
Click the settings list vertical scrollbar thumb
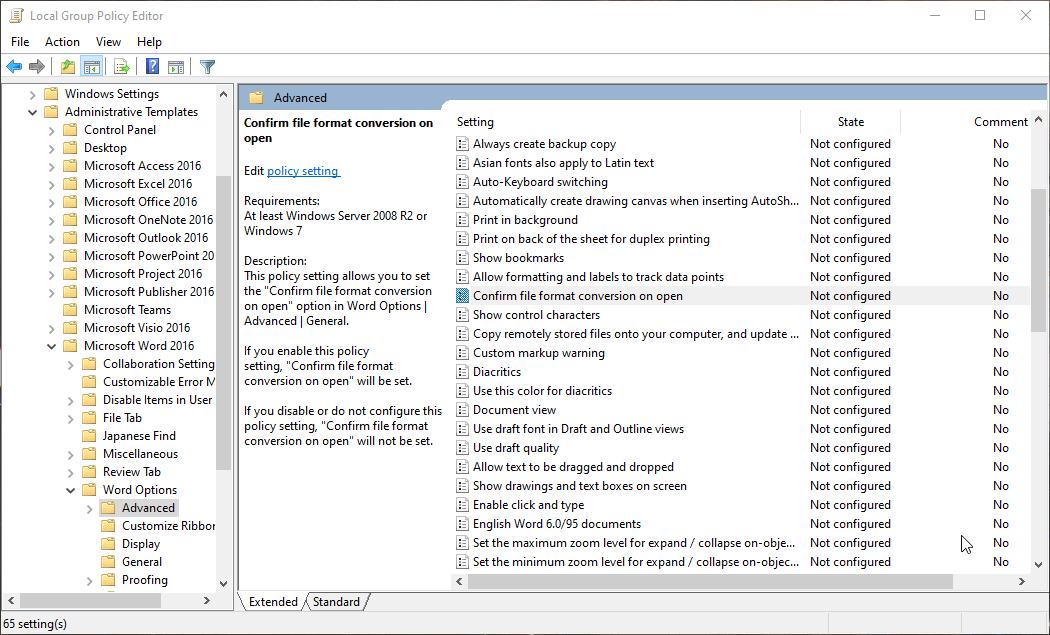(x=1039, y=260)
